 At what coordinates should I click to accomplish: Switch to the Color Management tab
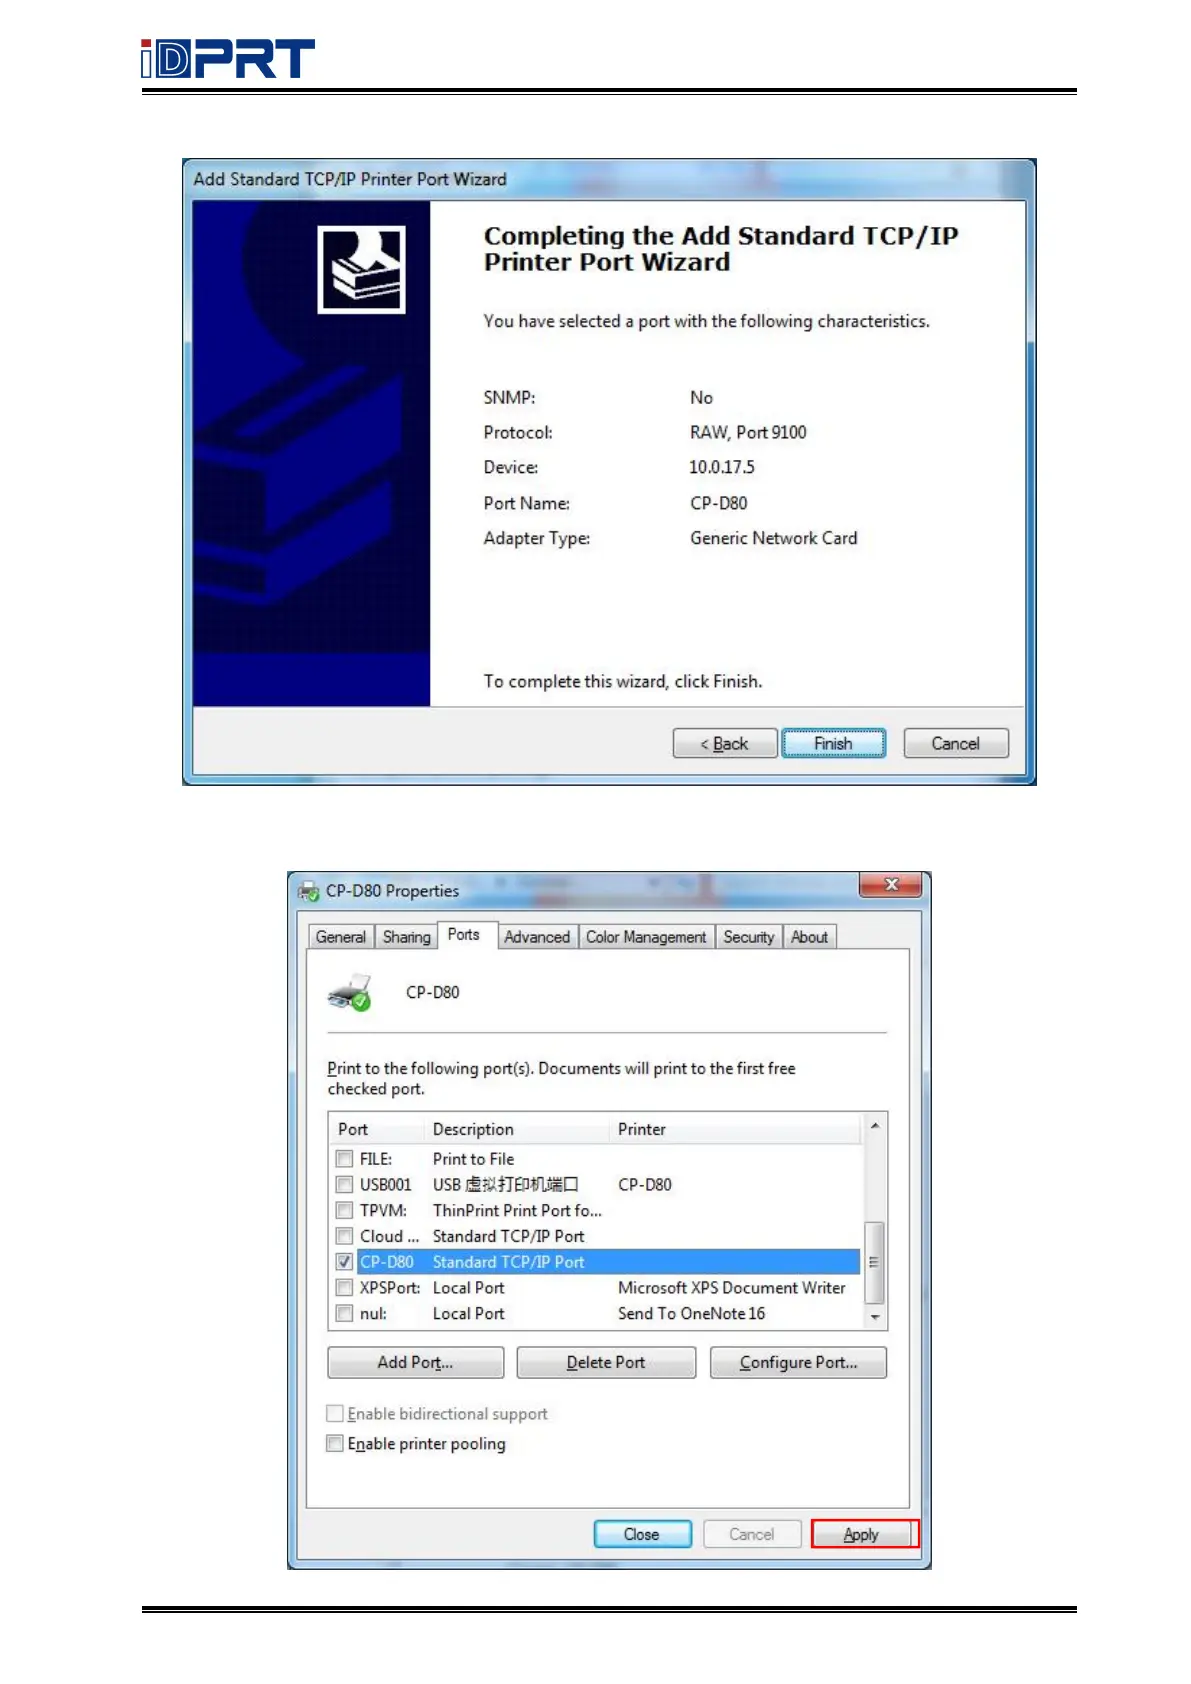pos(646,937)
